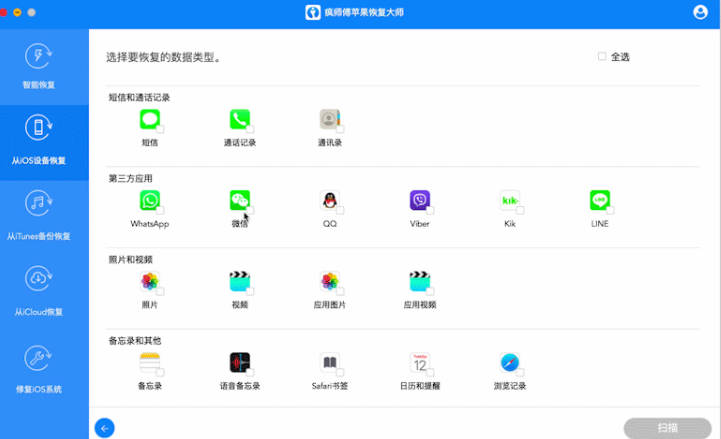Choose the 微信 WeChat icon
This screenshot has height=439, width=721.
pyautogui.click(x=240, y=200)
